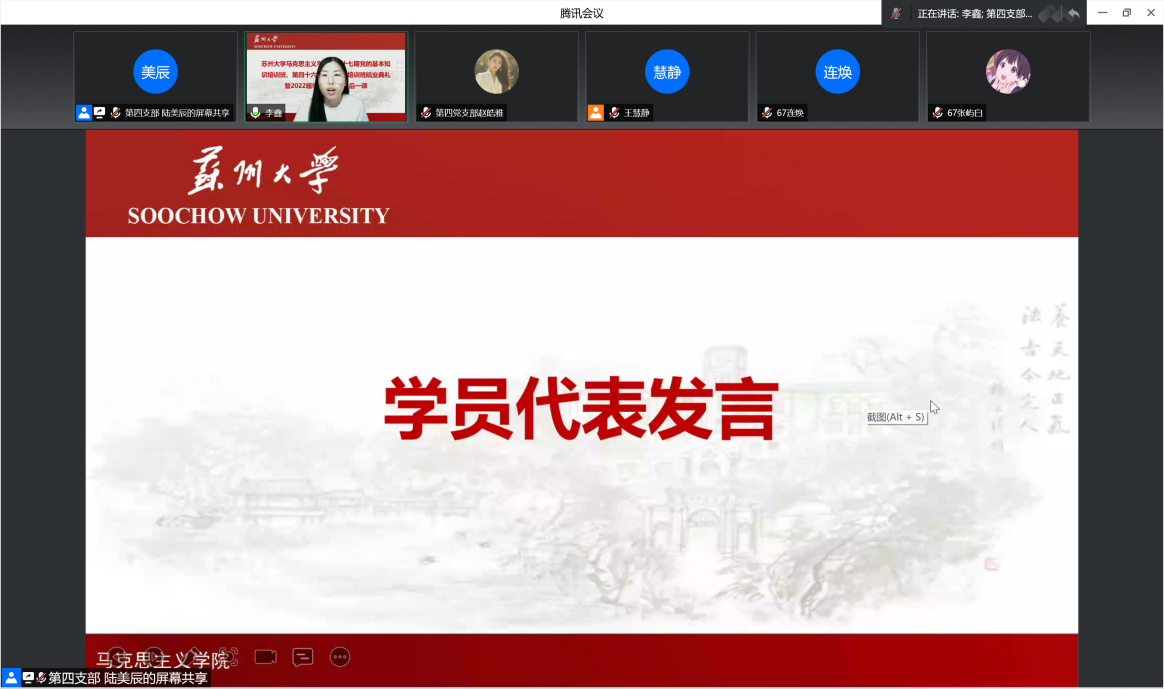Click the 截图(Alt + S) screenshot button
1164x689 pixels.
pyautogui.click(x=898, y=416)
